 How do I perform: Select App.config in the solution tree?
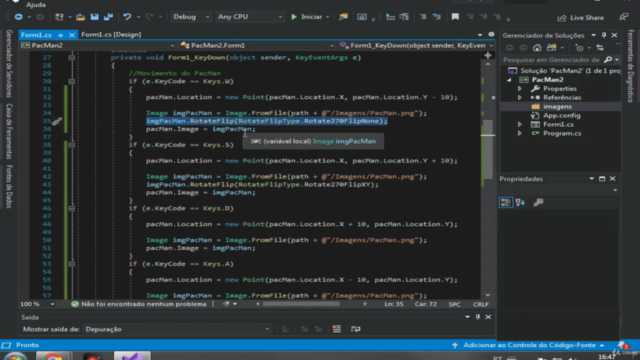pyautogui.click(x=561, y=116)
